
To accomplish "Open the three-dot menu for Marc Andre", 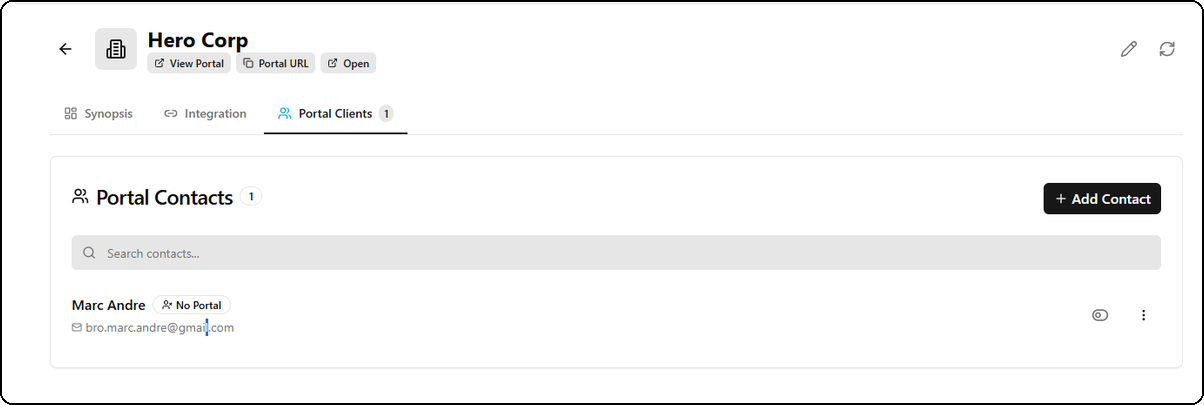I will (x=1143, y=315).
